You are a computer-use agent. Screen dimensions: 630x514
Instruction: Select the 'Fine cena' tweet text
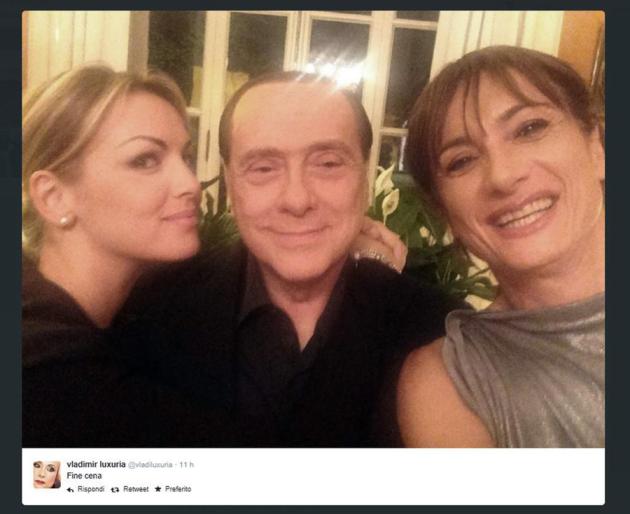point(84,476)
